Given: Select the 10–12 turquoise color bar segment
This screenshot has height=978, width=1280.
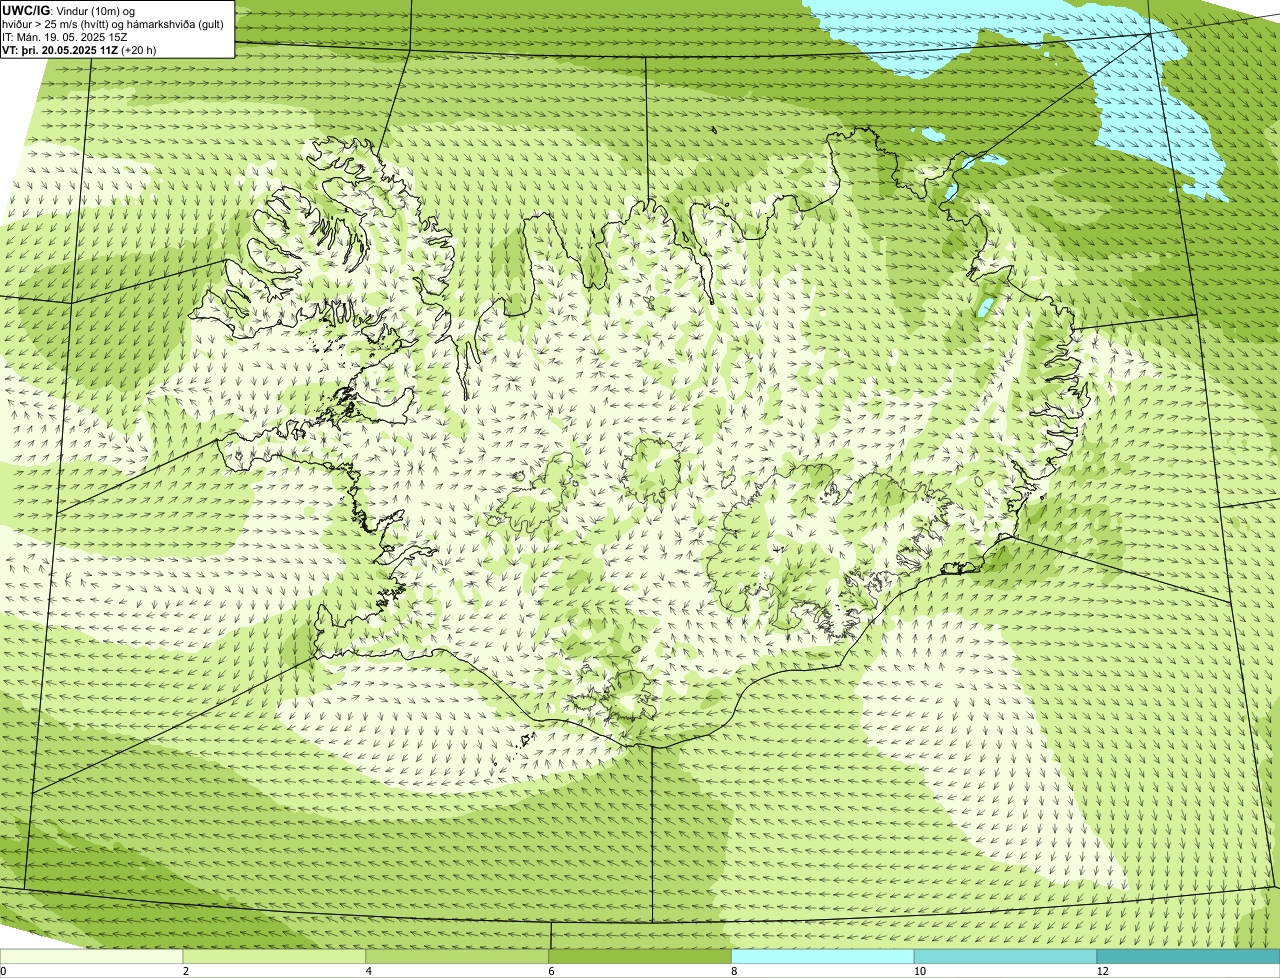Looking at the screenshot, I should (1006, 957).
